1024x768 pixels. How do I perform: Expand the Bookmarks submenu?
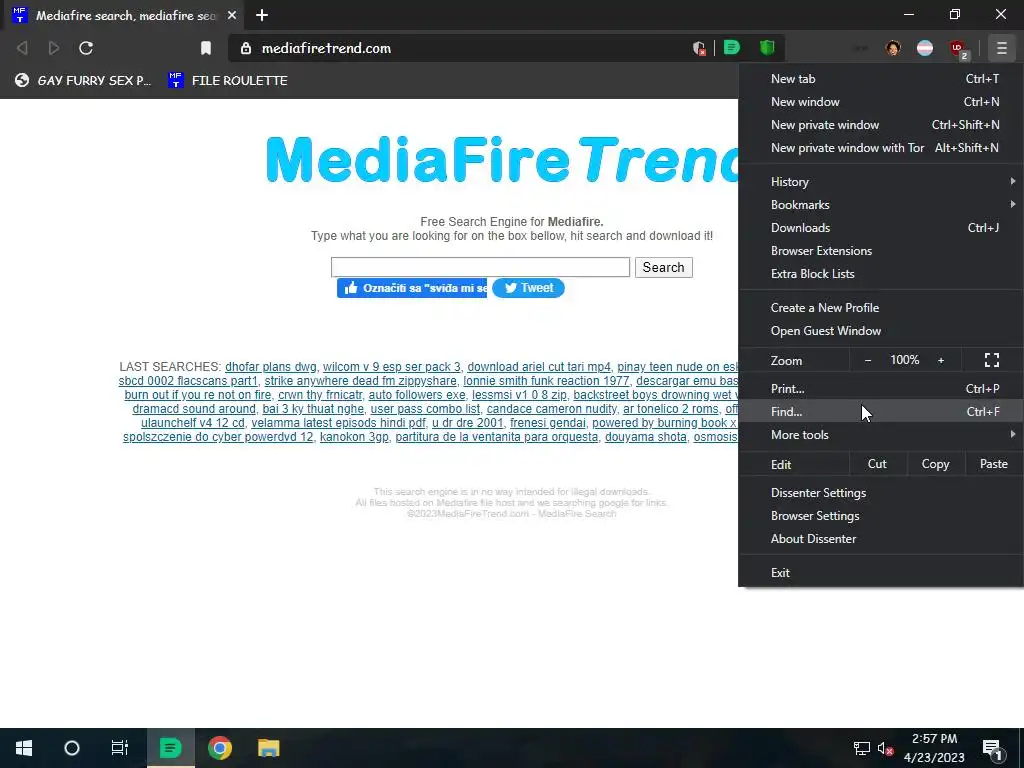[881, 204]
